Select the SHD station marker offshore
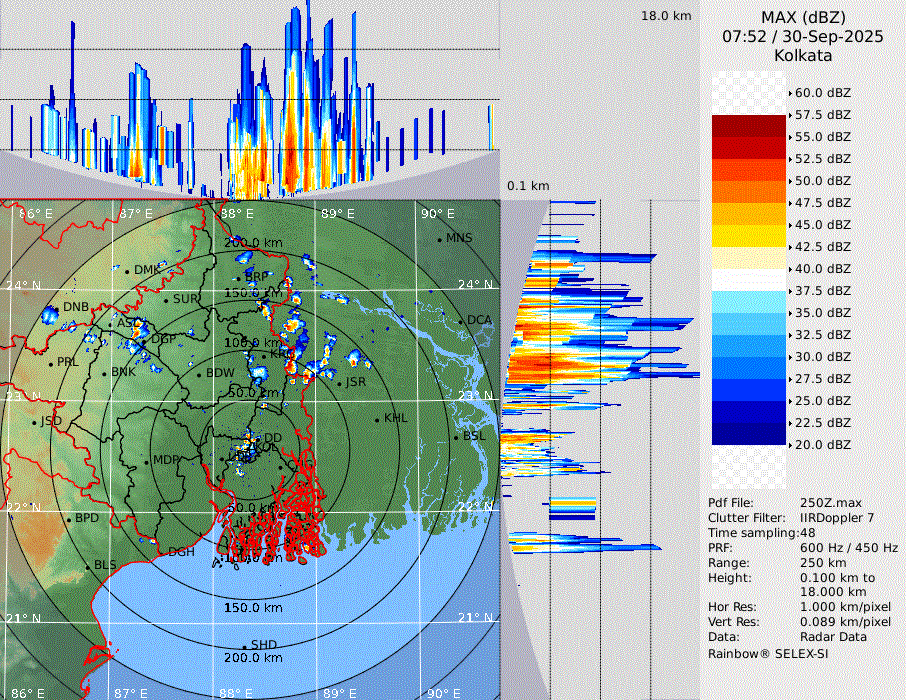Viewport: 906px width, 700px height. (245, 646)
